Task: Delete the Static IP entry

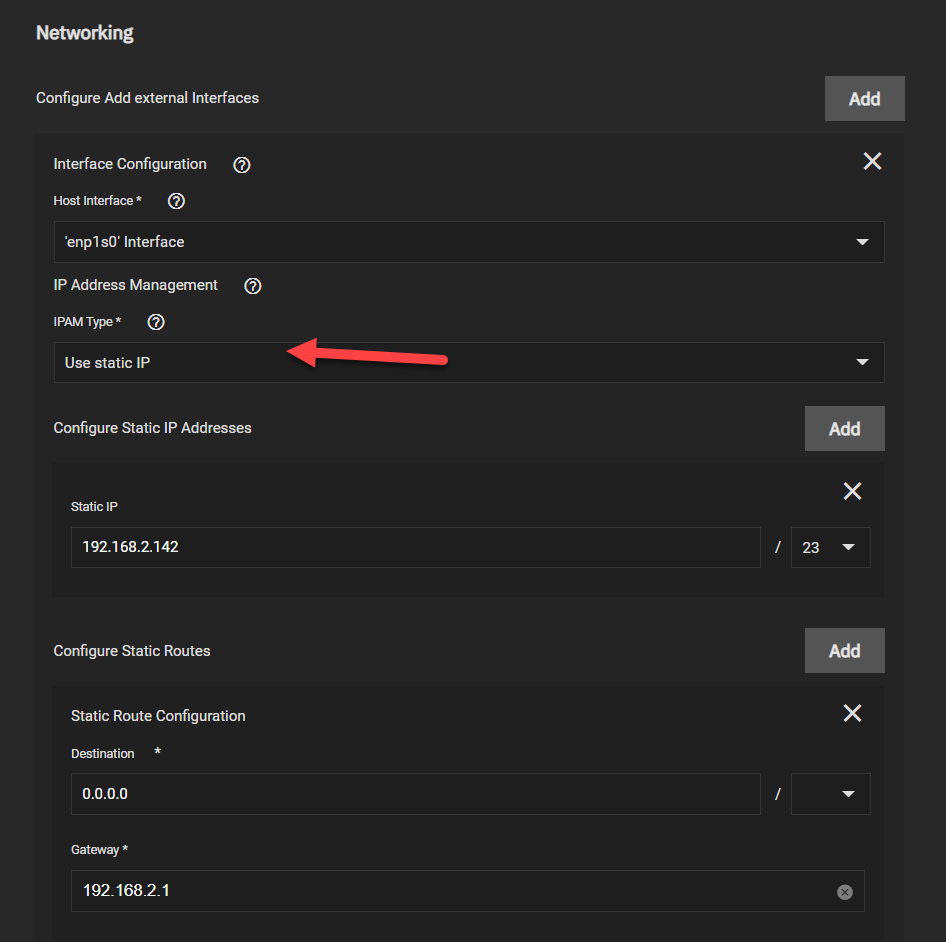Action: [852, 491]
